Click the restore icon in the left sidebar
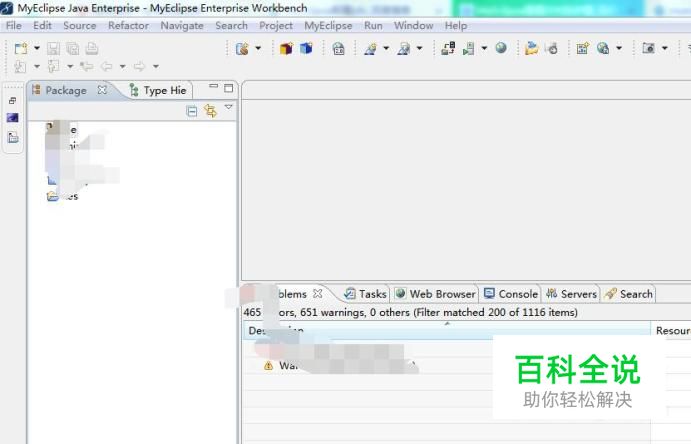This screenshot has height=444, width=691. click(12, 101)
